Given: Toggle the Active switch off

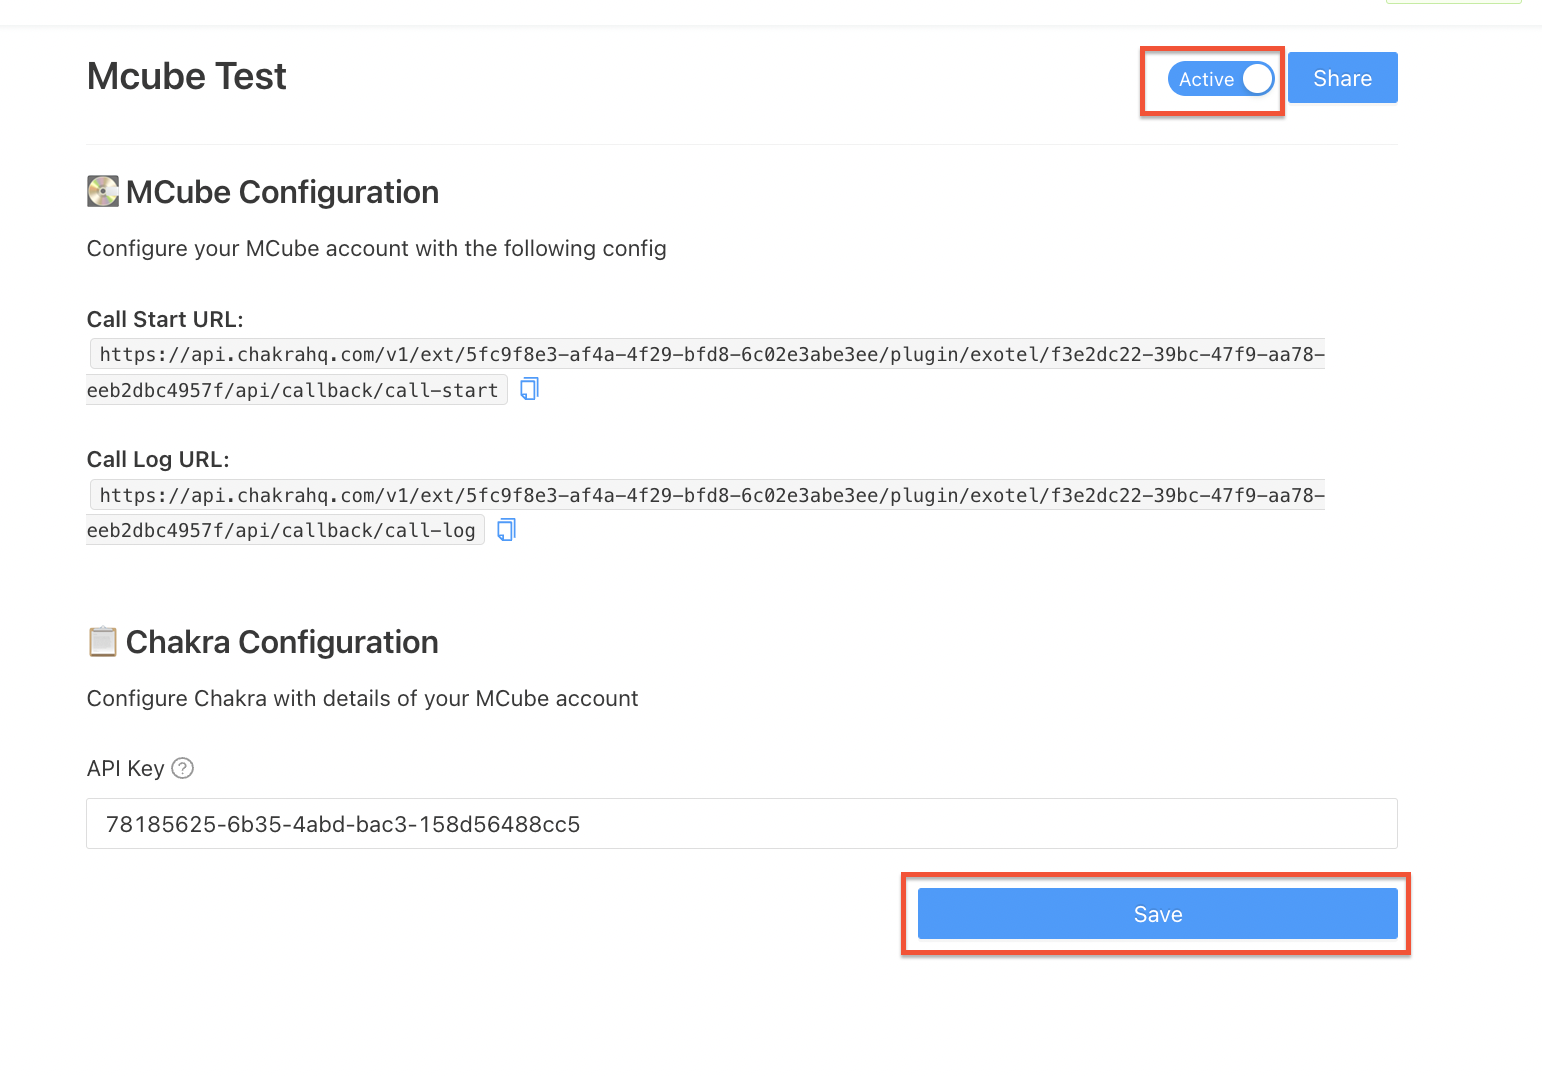Looking at the screenshot, I should point(1220,79).
